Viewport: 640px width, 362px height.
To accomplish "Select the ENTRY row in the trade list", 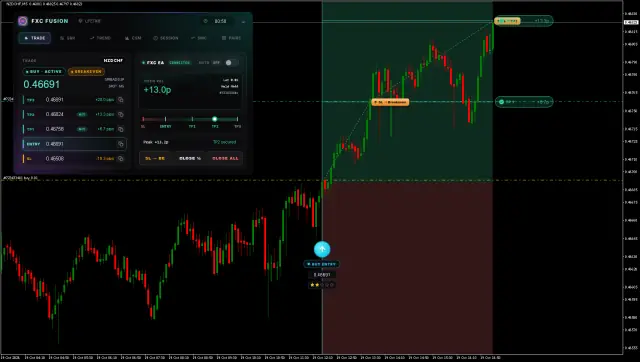I will 74,144.
